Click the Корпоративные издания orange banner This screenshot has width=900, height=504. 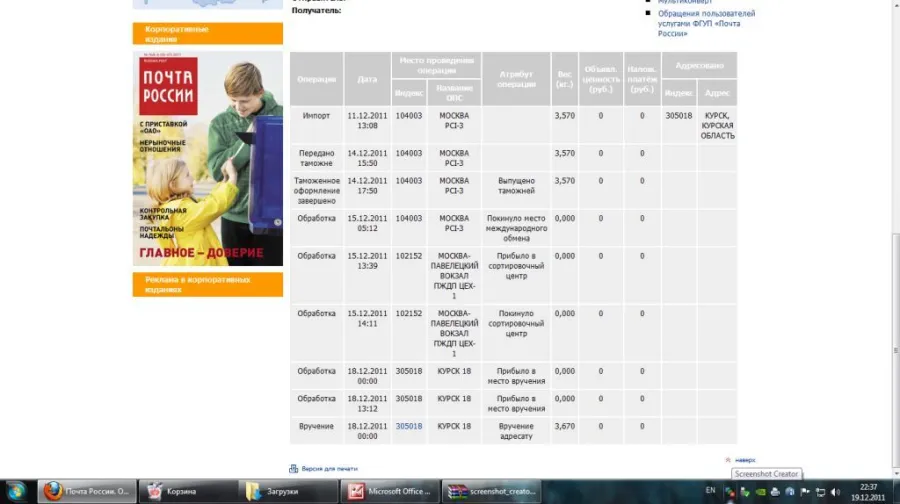[x=208, y=34]
